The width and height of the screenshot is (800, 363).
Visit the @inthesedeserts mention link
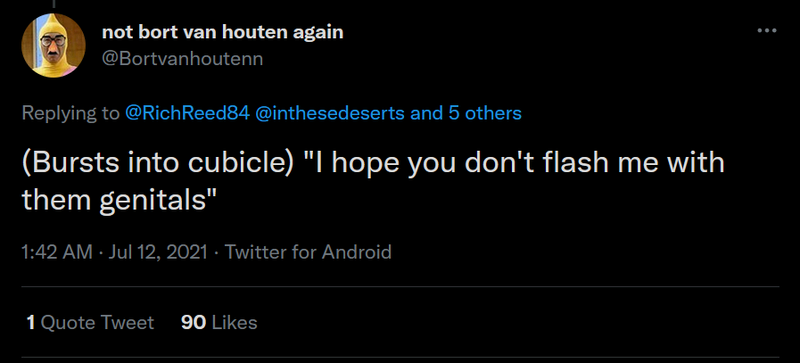[330, 113]
